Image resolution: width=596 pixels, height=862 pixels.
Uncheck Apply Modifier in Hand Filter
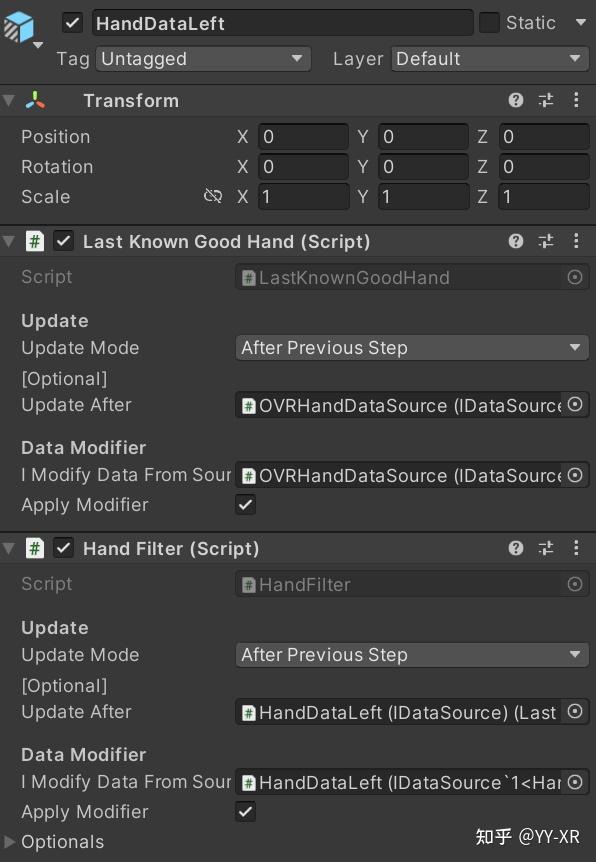click(245, 811)
